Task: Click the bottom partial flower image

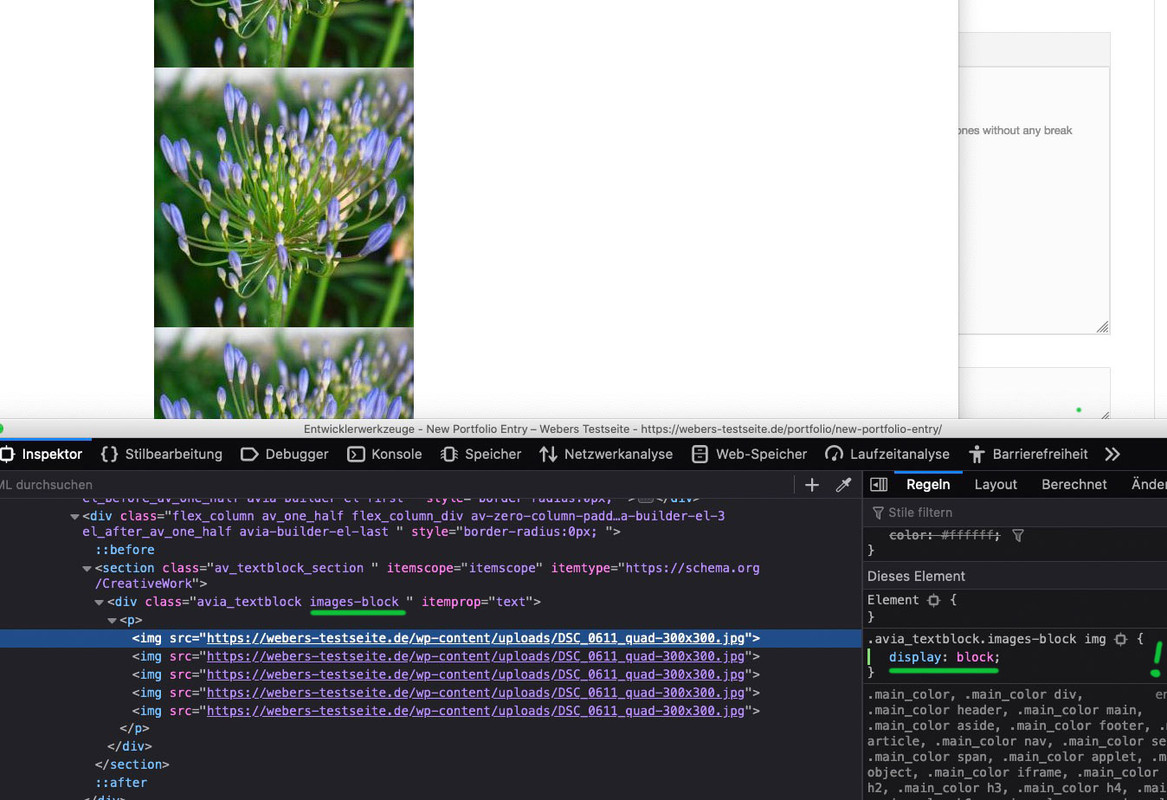Action: [284, 373]
